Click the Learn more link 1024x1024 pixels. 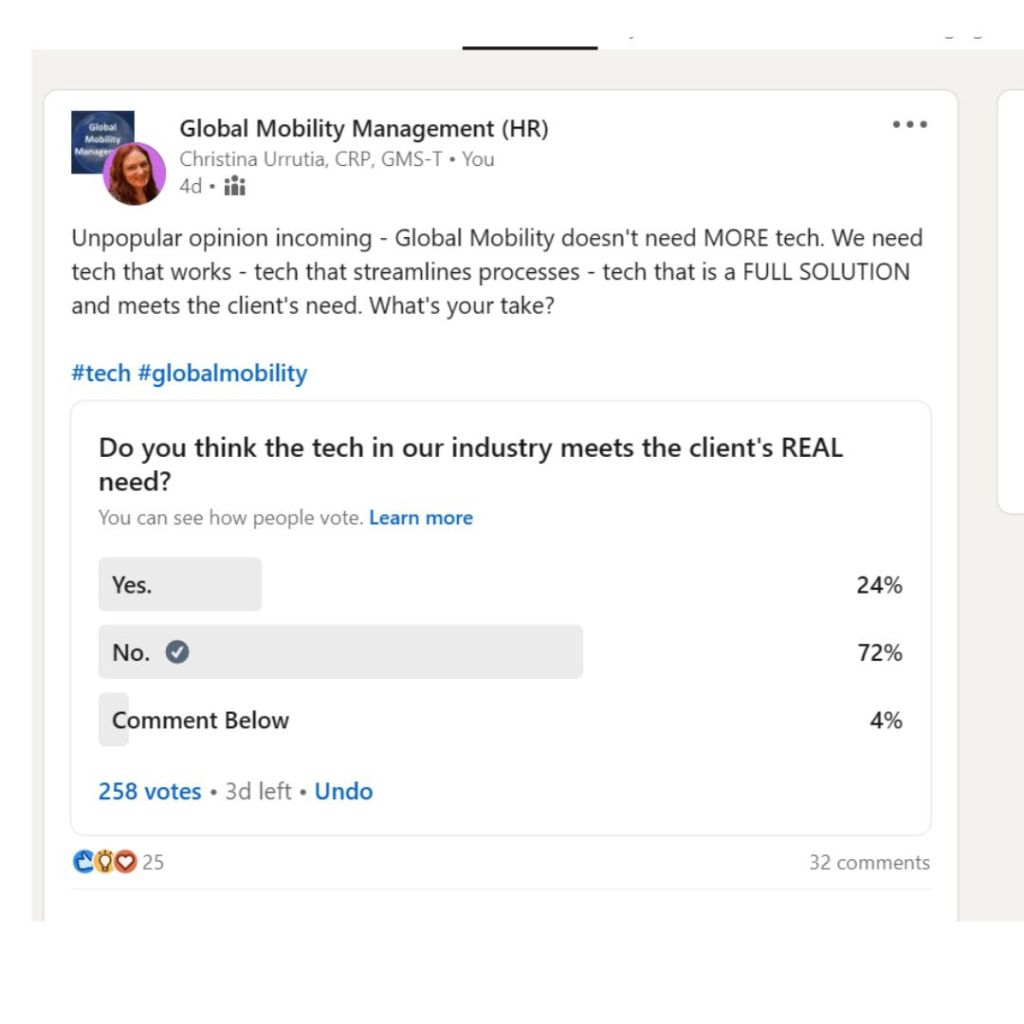(x=421, y=518)
